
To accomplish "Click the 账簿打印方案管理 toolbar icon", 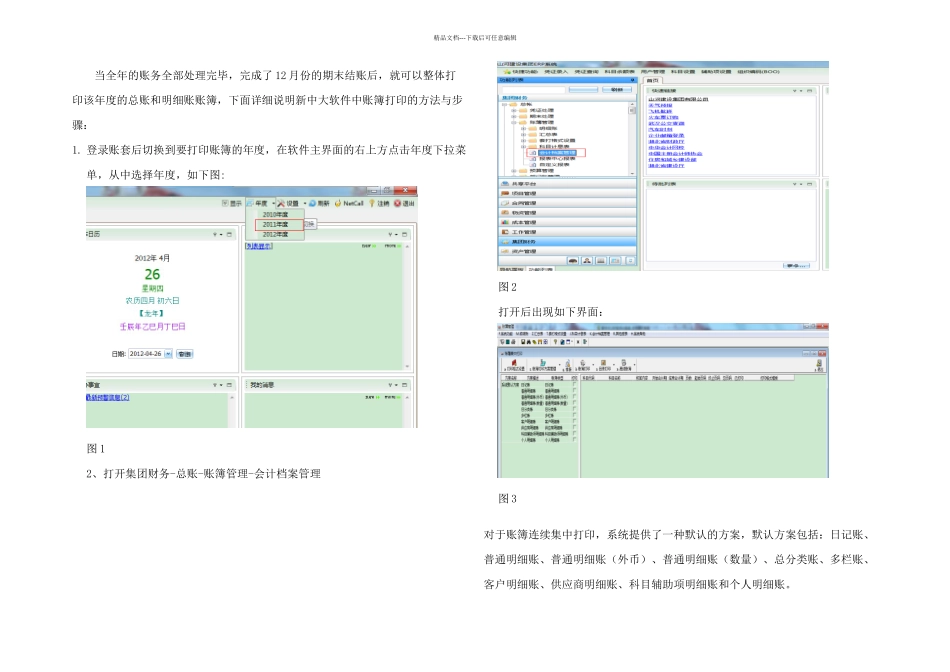I will pyautogui.click(x=542, y=362).
